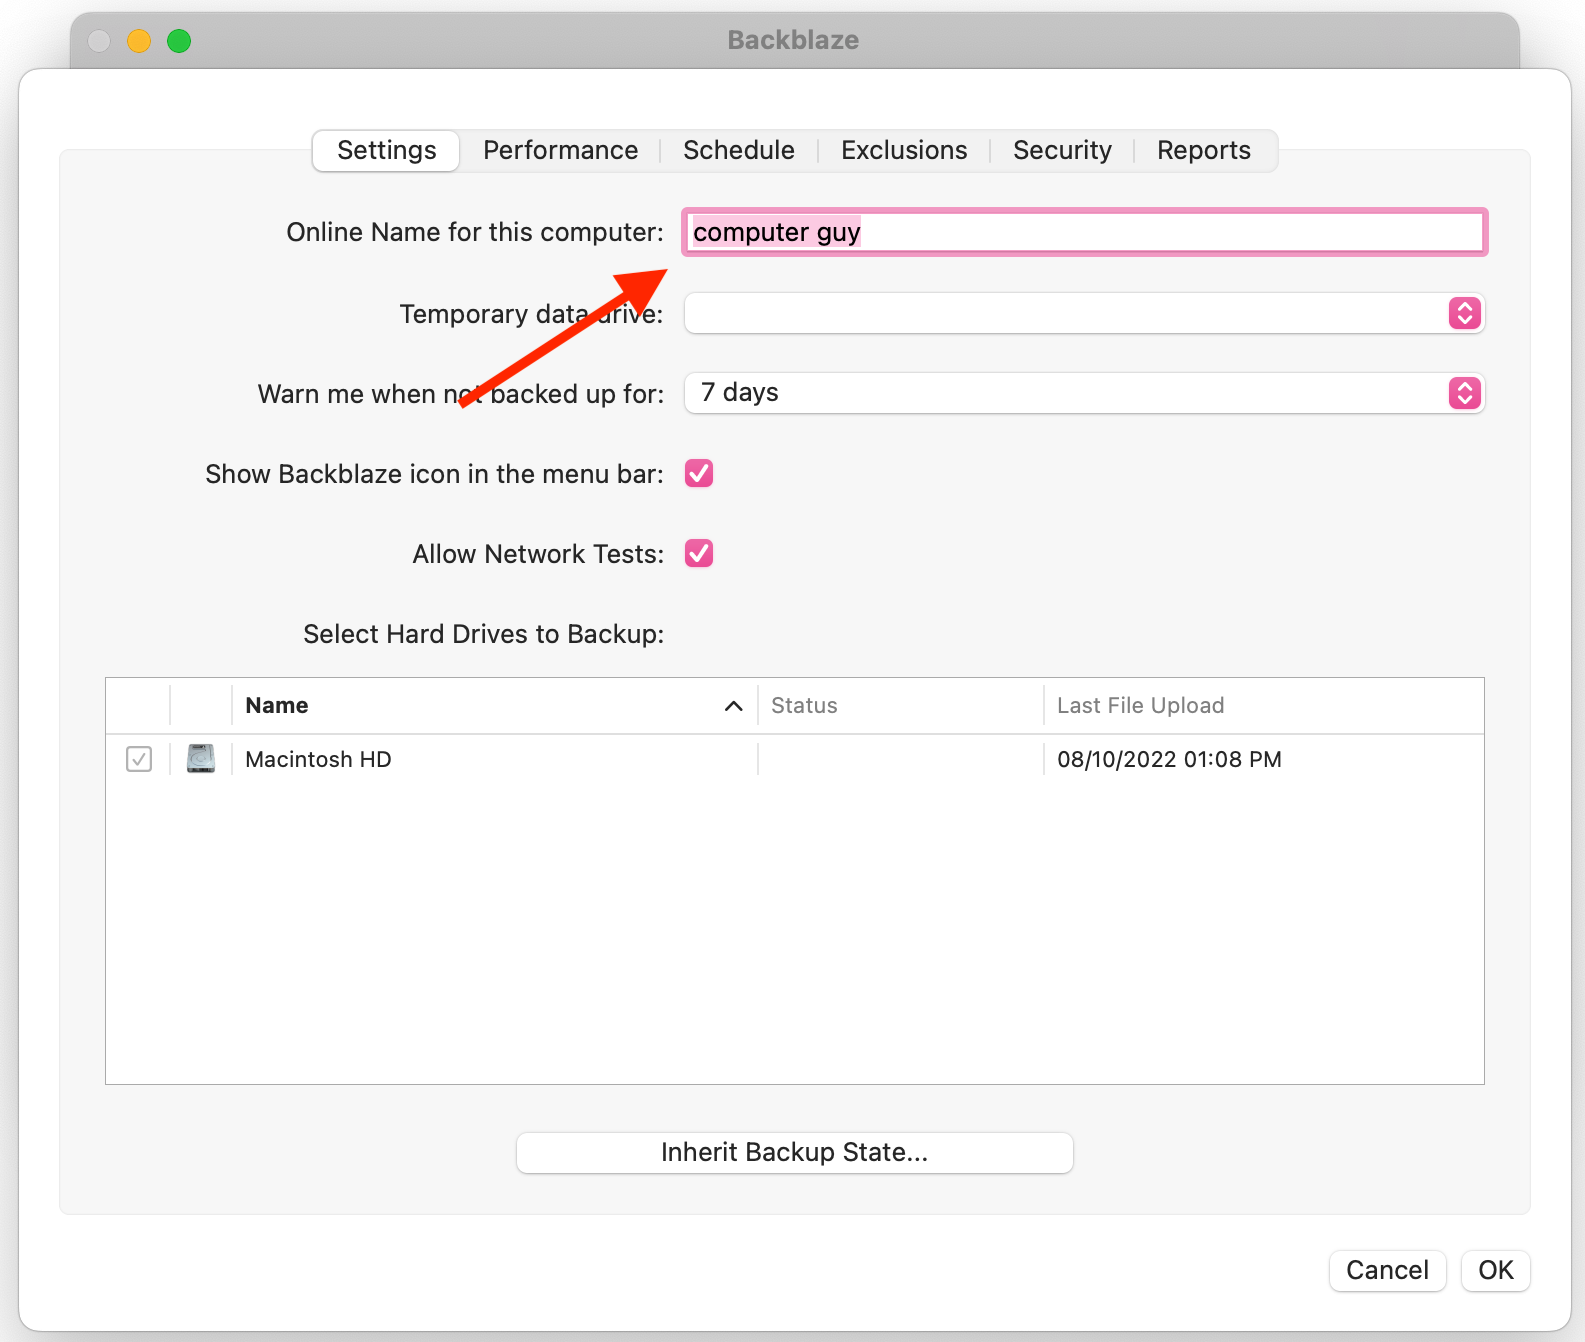This screenshot has height=1342, width=1585.
Task: Go to the Exclusions tab
Action: (904, 151)
